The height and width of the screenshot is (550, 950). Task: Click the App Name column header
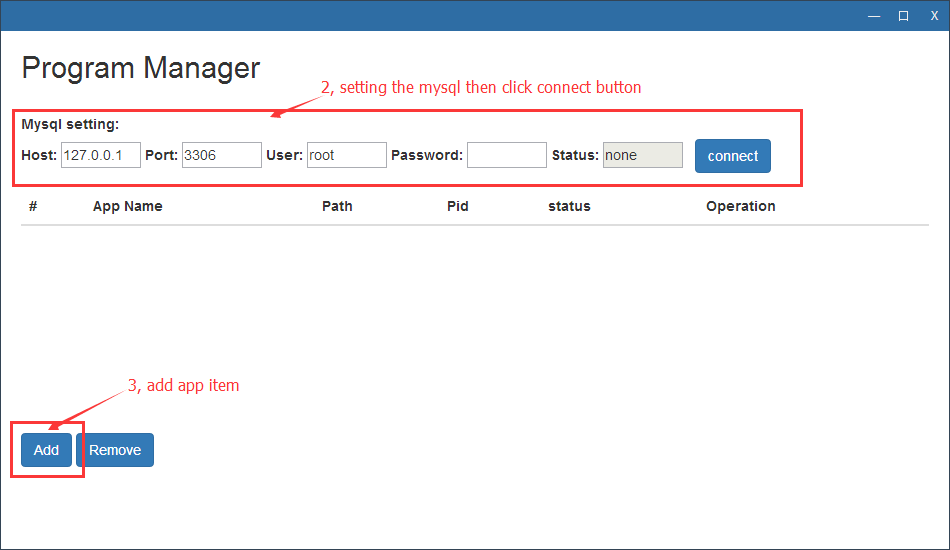tap(127, 207)
